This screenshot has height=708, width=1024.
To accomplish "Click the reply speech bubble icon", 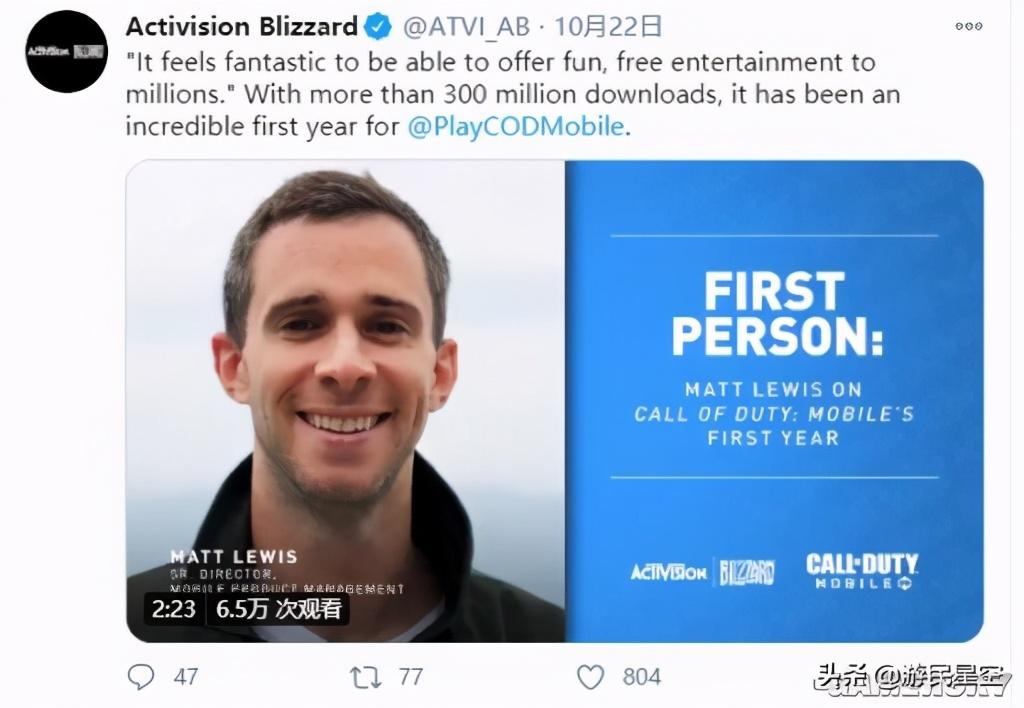I will 140,677.
